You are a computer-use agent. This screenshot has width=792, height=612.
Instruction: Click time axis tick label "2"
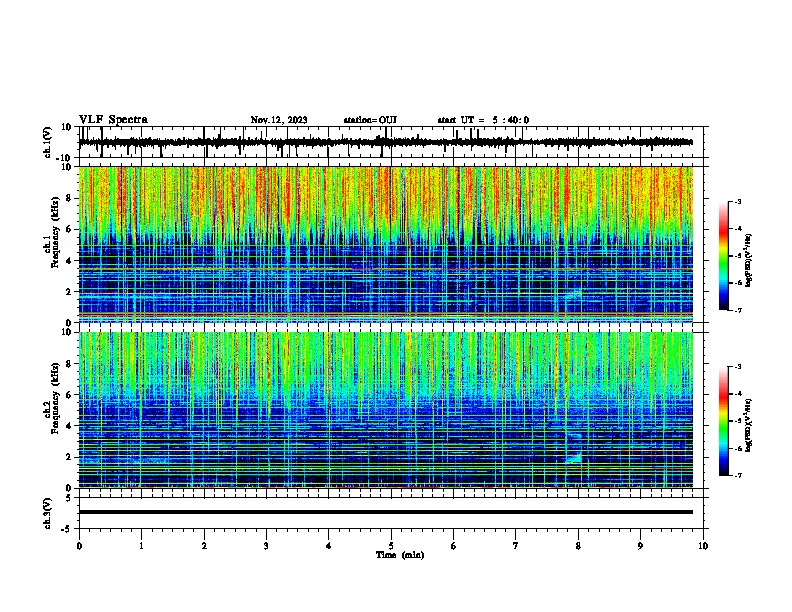point(204,546)
